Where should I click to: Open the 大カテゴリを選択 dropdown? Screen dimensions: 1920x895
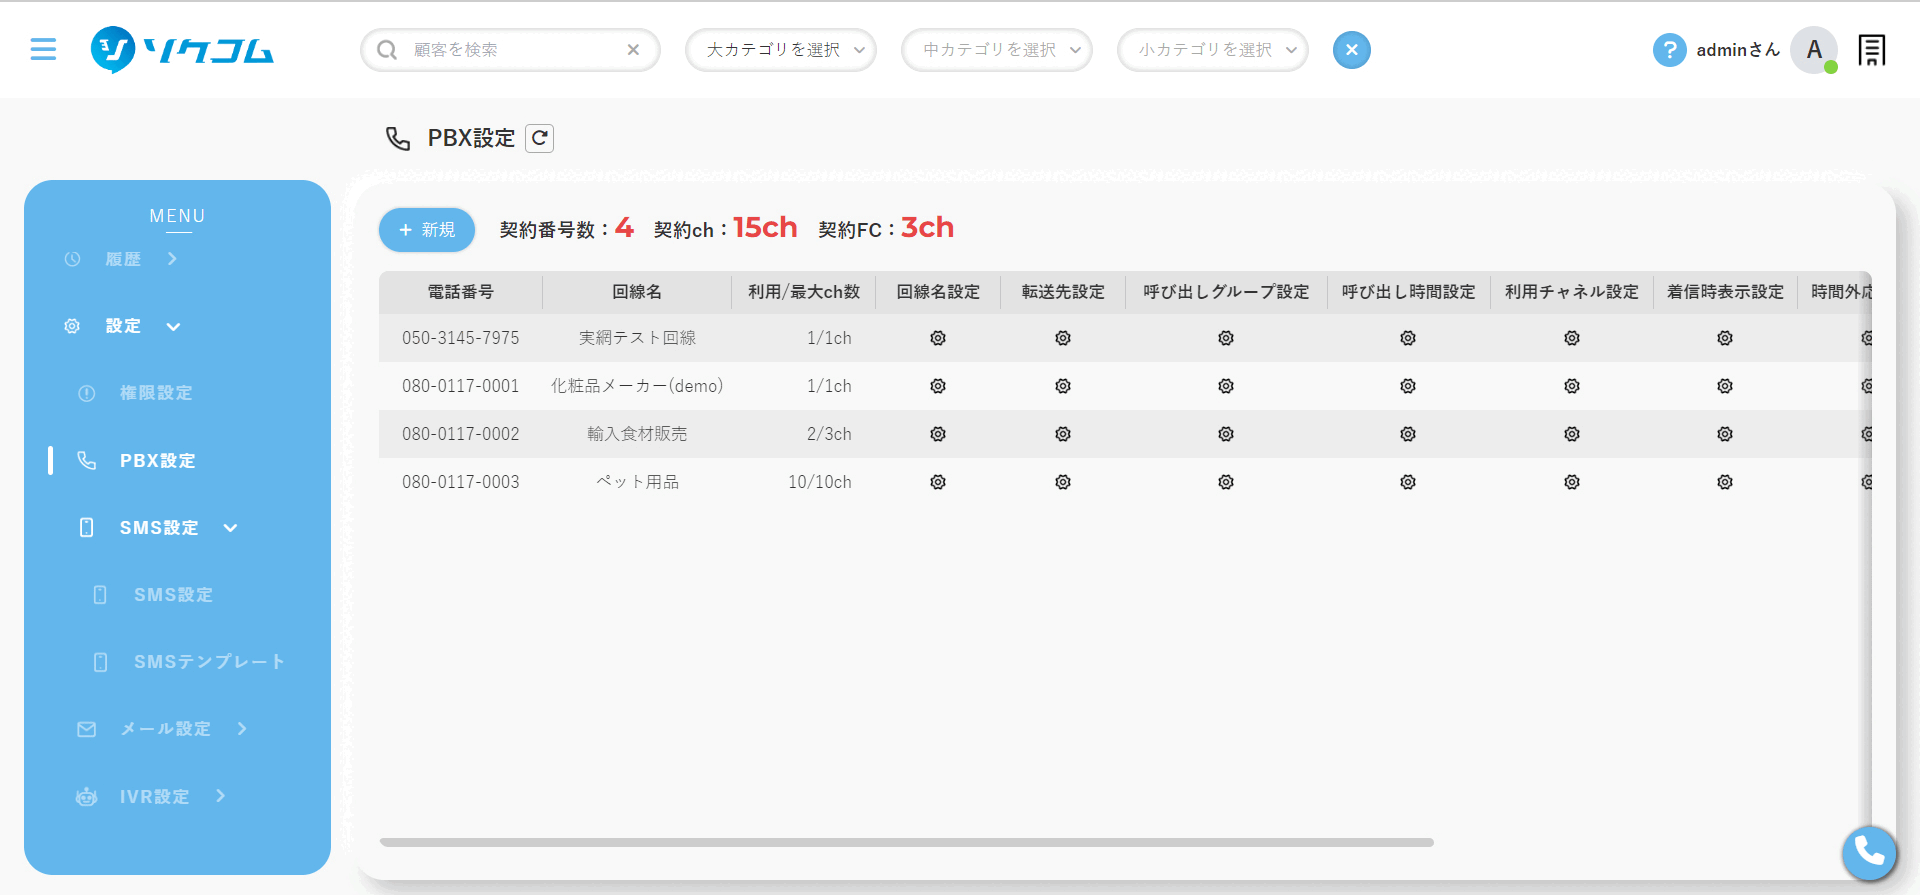(x=780, y=50)
